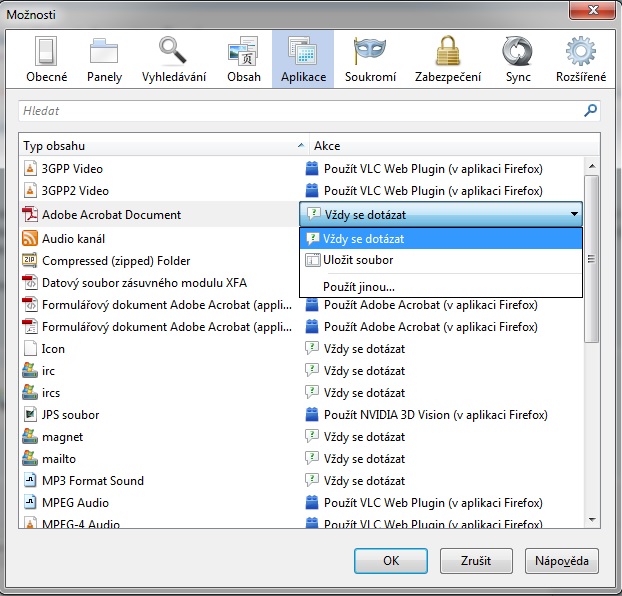The height and width of the screenshot is (596, 622).
Task: Click VLC cone icon for 3GPP Video
Action: click(30, 168)
